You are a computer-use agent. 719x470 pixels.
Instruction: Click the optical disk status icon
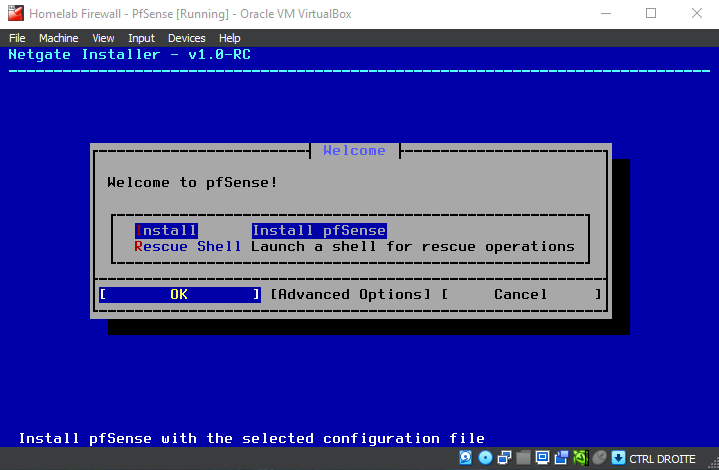[485, 458]
